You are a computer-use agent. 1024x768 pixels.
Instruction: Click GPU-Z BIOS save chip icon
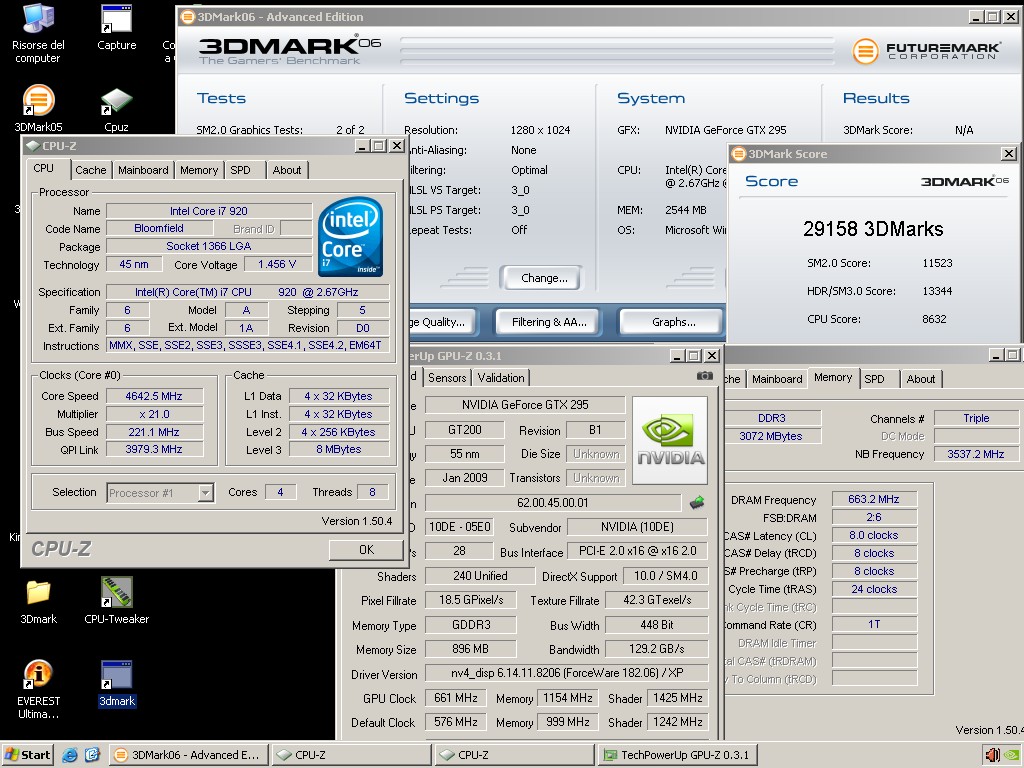pyautogui.click(x=697, y=502)
